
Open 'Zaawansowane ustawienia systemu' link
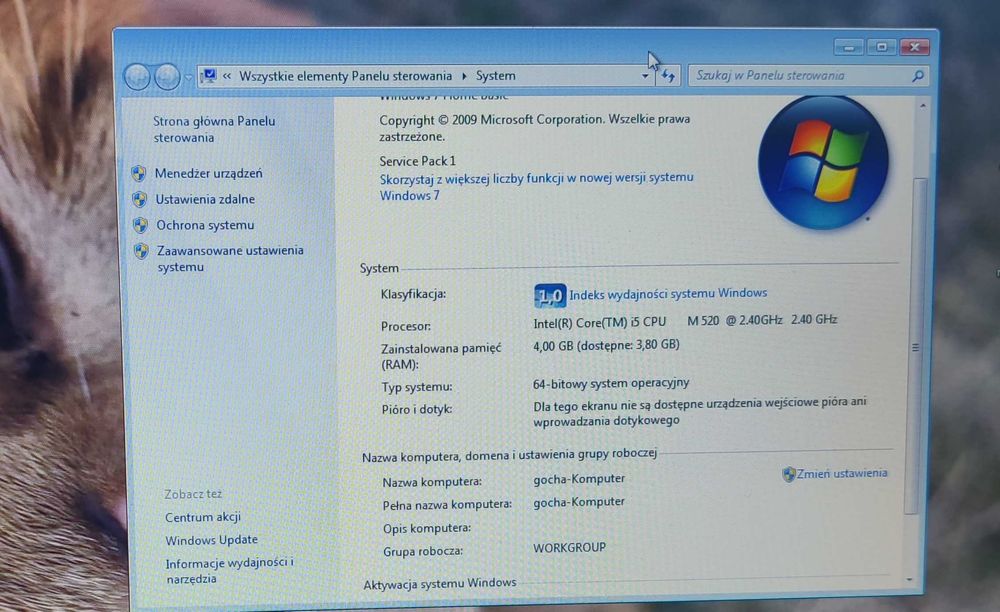[x=230, y=259]
